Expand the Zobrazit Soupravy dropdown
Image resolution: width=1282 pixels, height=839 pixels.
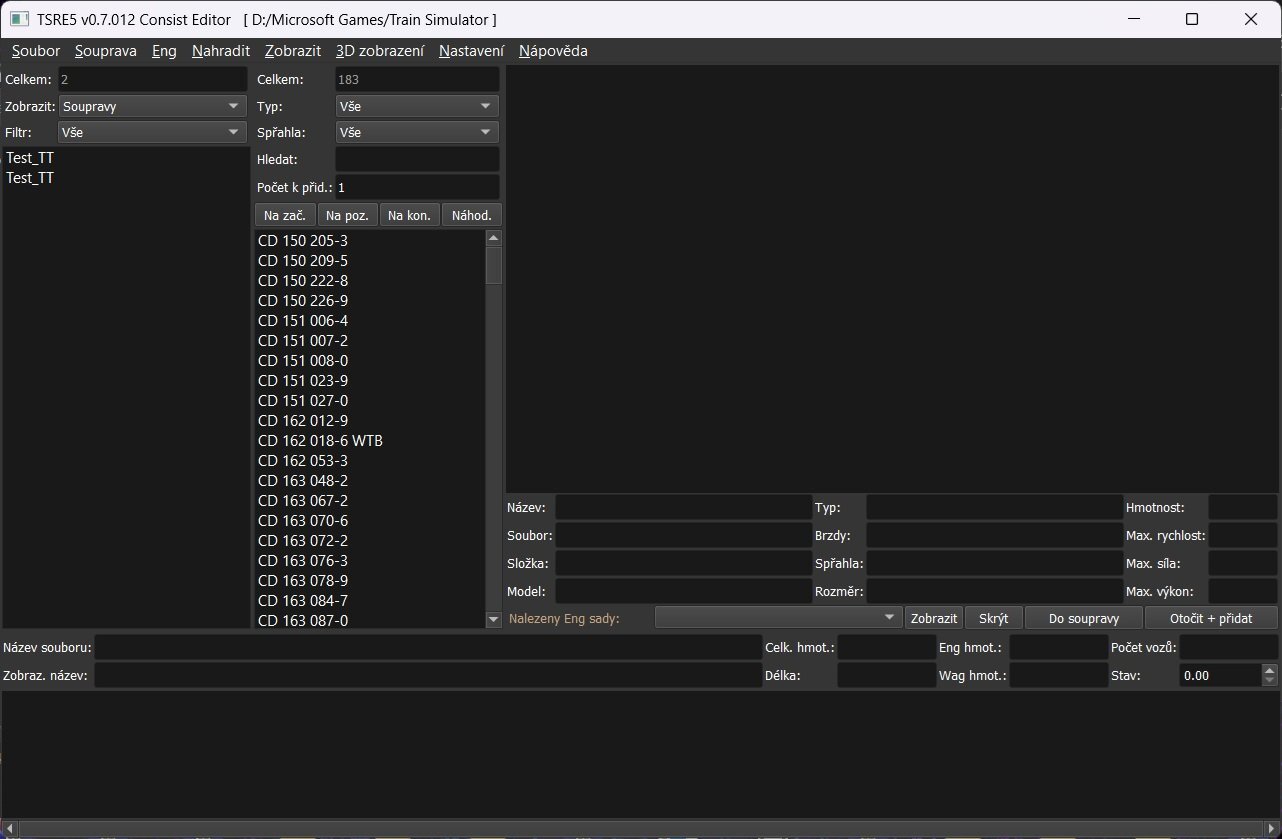(x=152, y=106)
